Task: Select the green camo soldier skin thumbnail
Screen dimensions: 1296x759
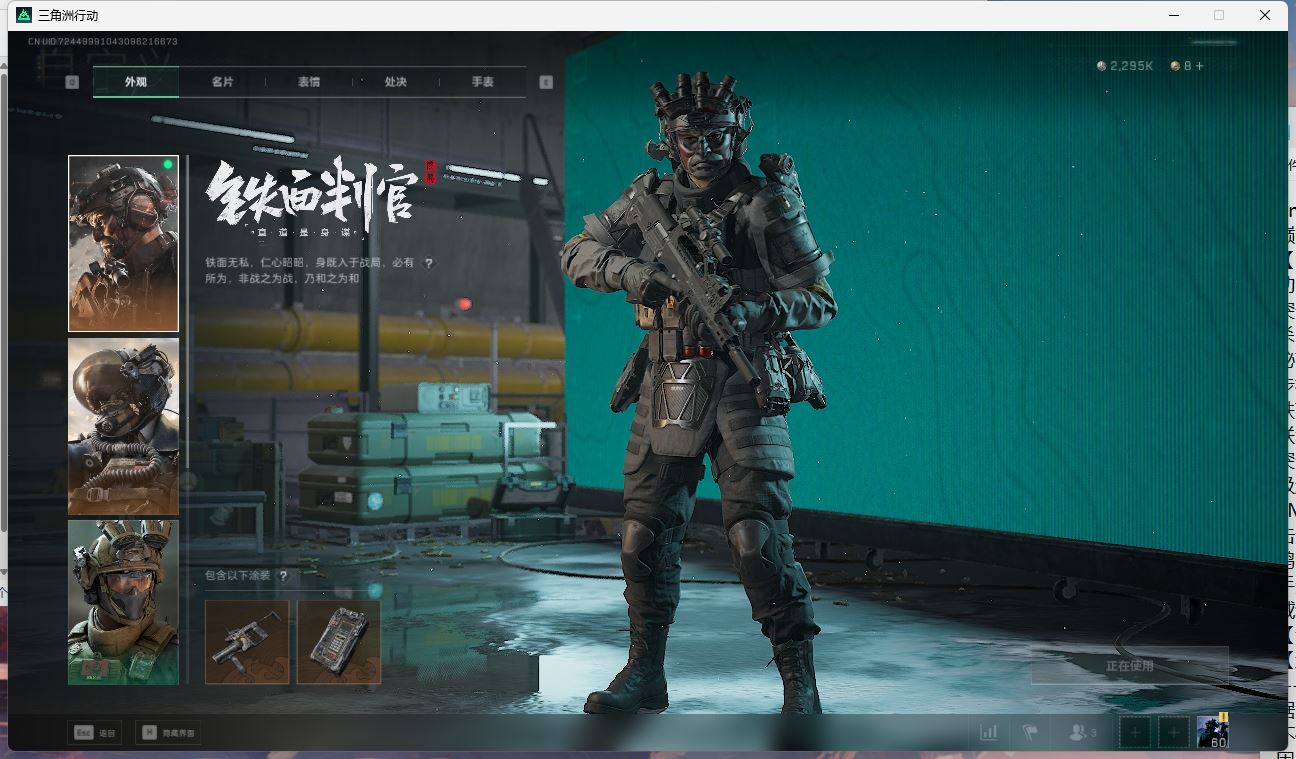Action: [x=124, y=602]
